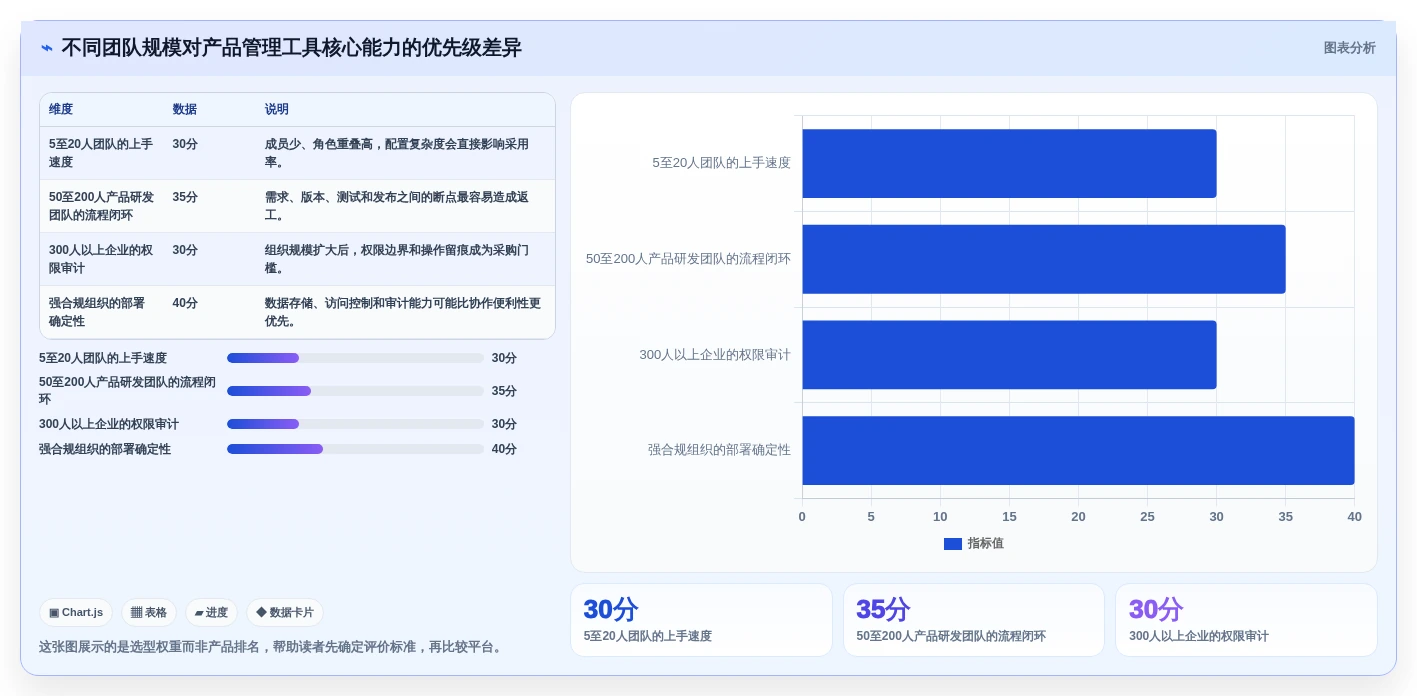This screenshot has width=1417, height=696.
Task: Click the 数据 column header
Action: [184, 110]
